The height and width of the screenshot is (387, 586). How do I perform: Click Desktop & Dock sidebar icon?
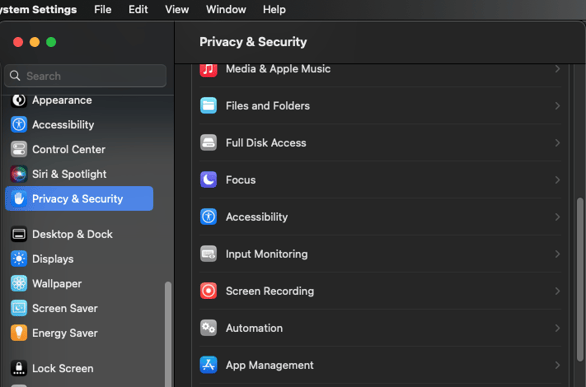tap(19, 234)
